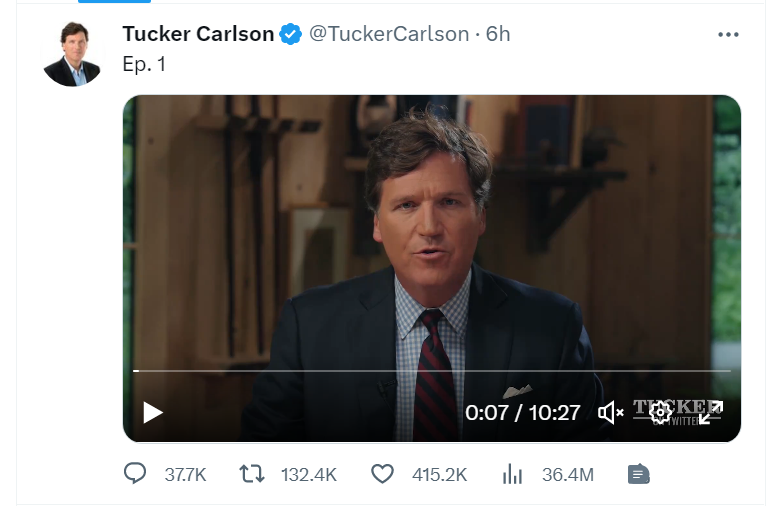Click the video progress bar
This screenshot has width=769, height=506.
pyautogui.click(x=432, y=371)
